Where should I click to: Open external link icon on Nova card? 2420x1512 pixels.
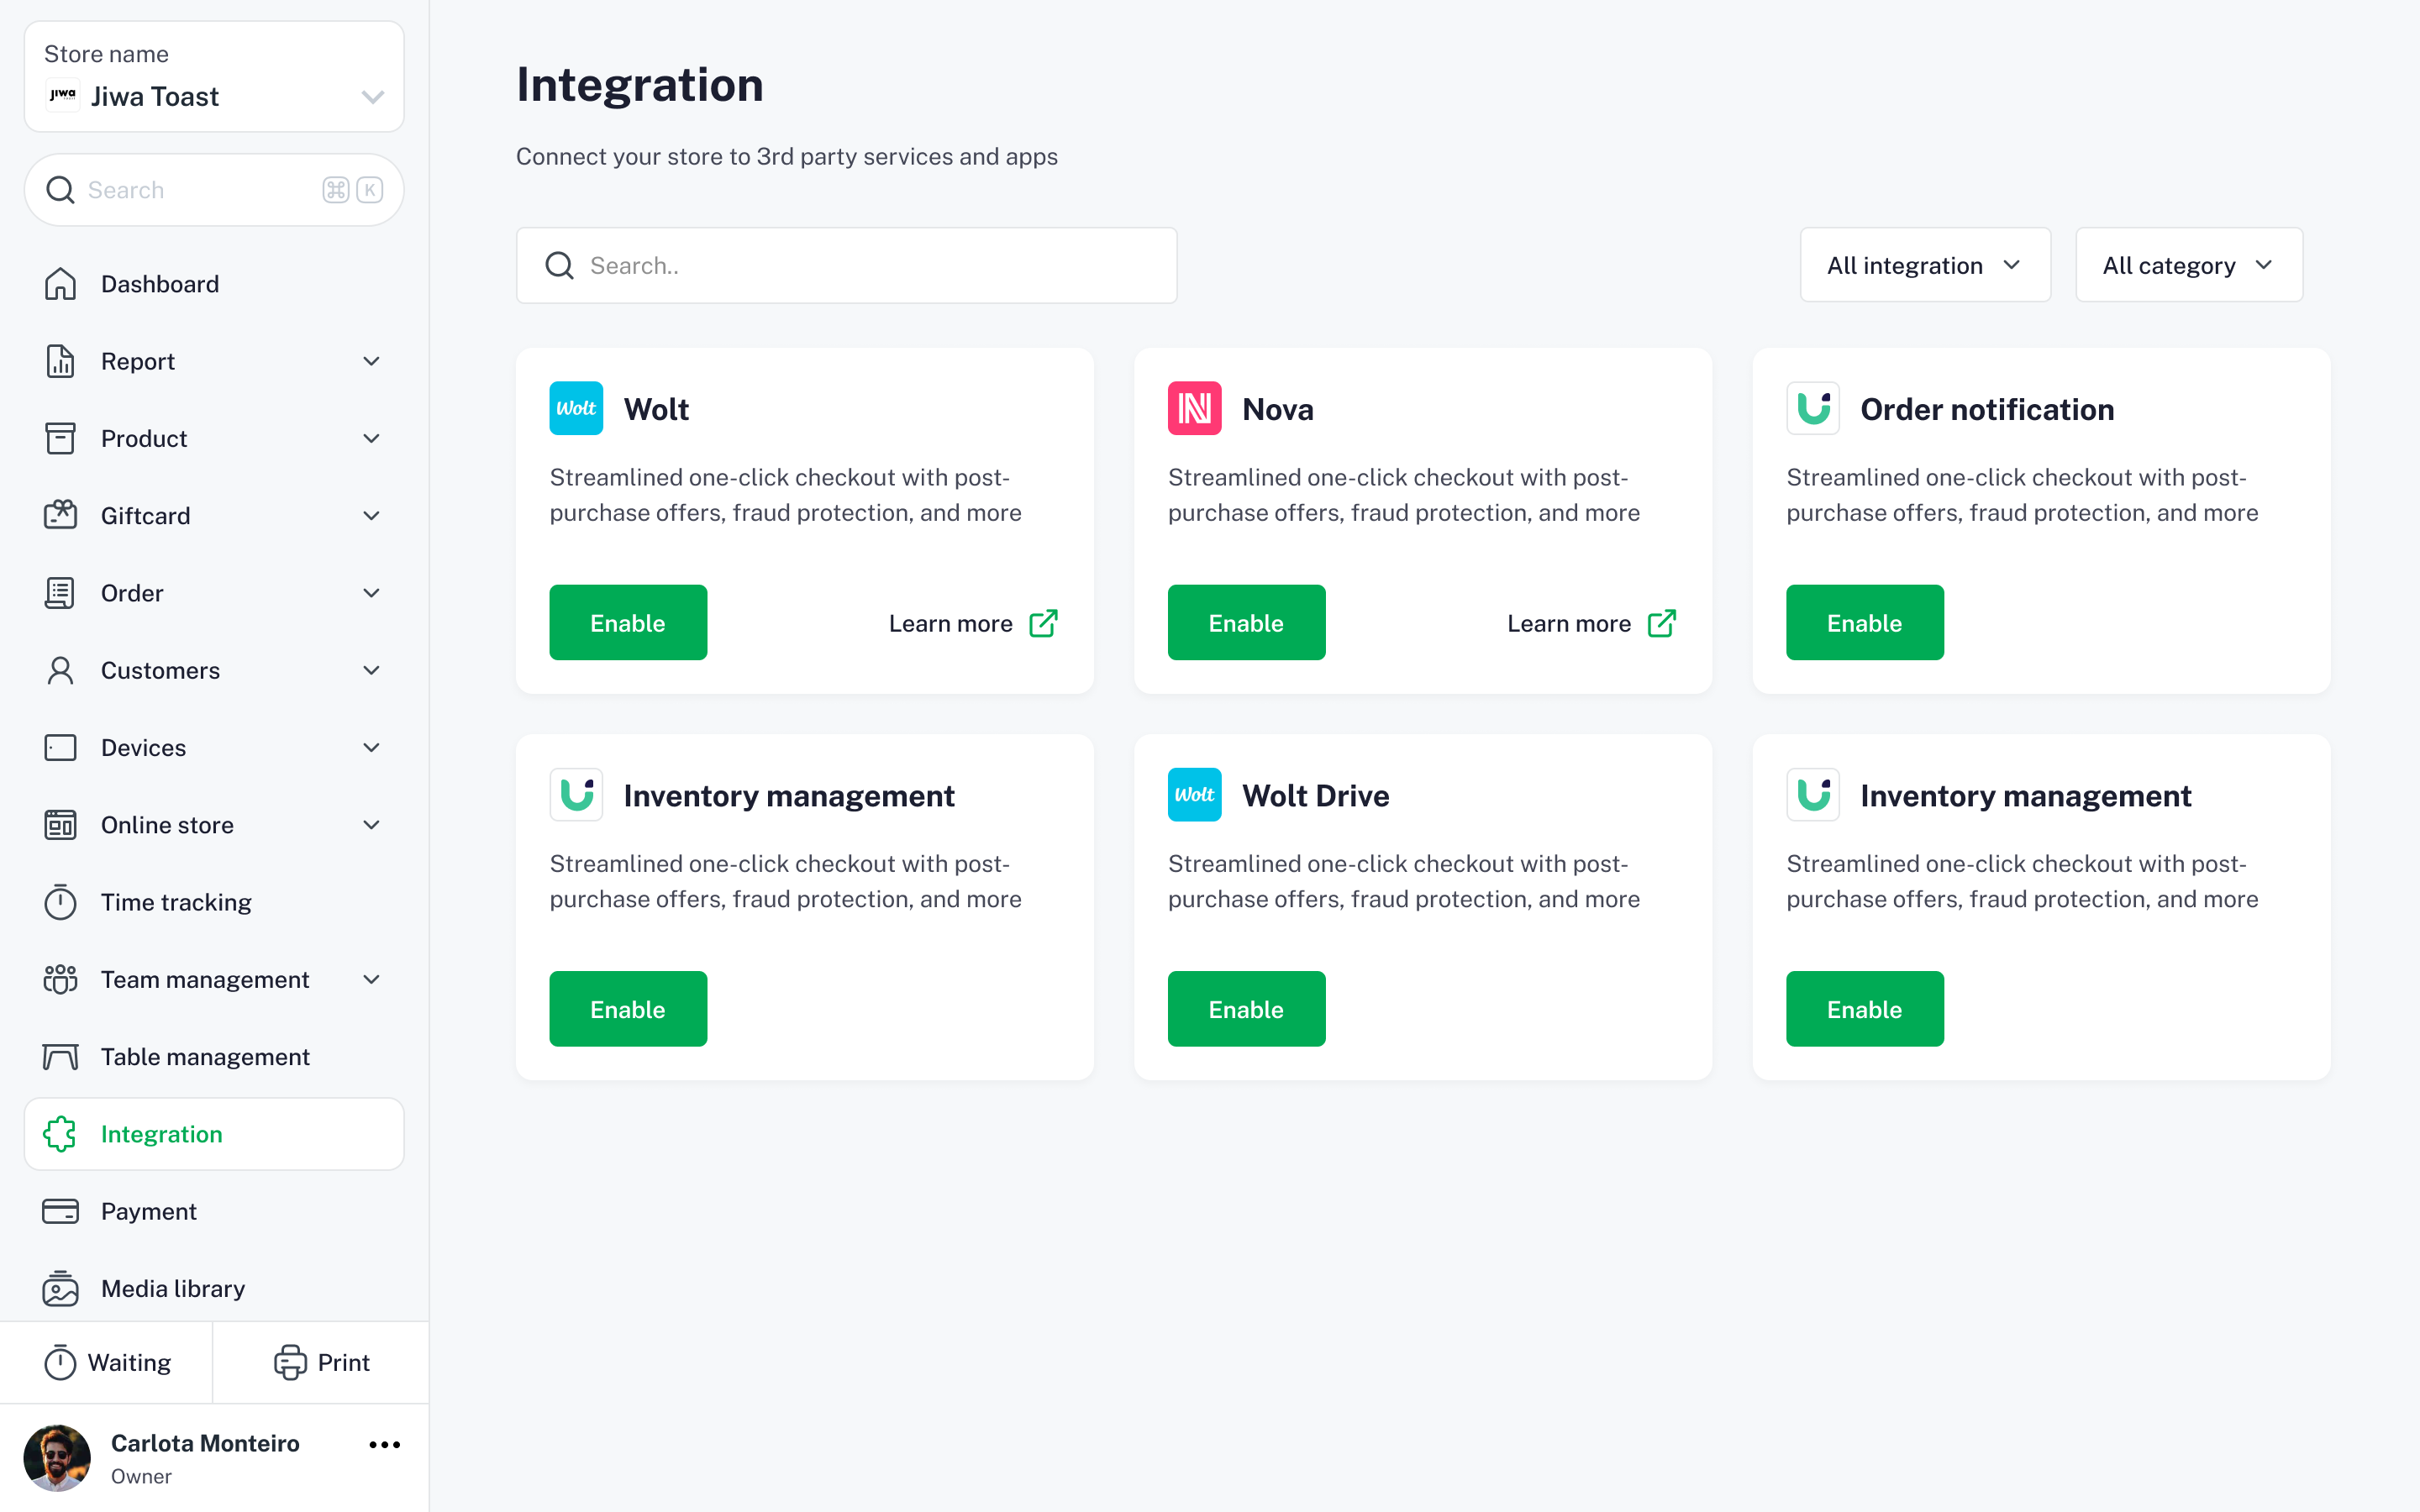(x=1661, y=623)
